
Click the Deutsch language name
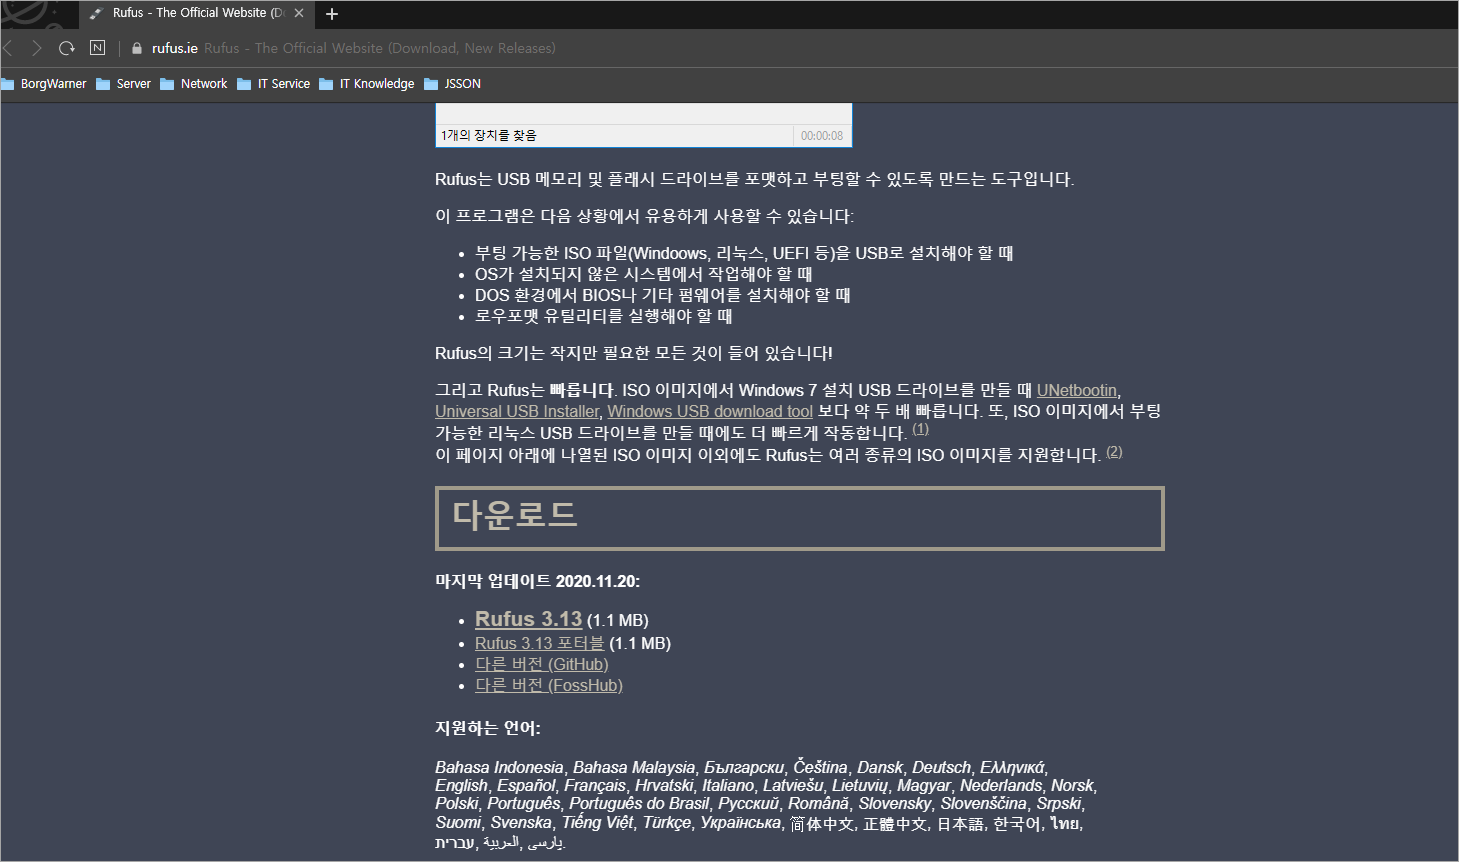[x=941, y=767]
